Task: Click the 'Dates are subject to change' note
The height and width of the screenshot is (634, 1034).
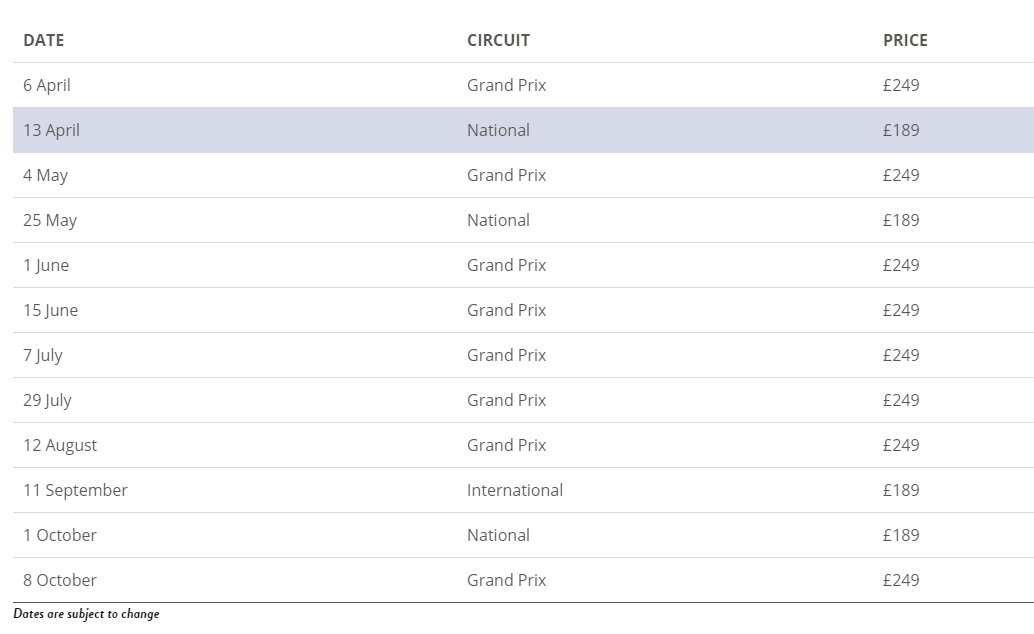Action: tap(86, 614)
